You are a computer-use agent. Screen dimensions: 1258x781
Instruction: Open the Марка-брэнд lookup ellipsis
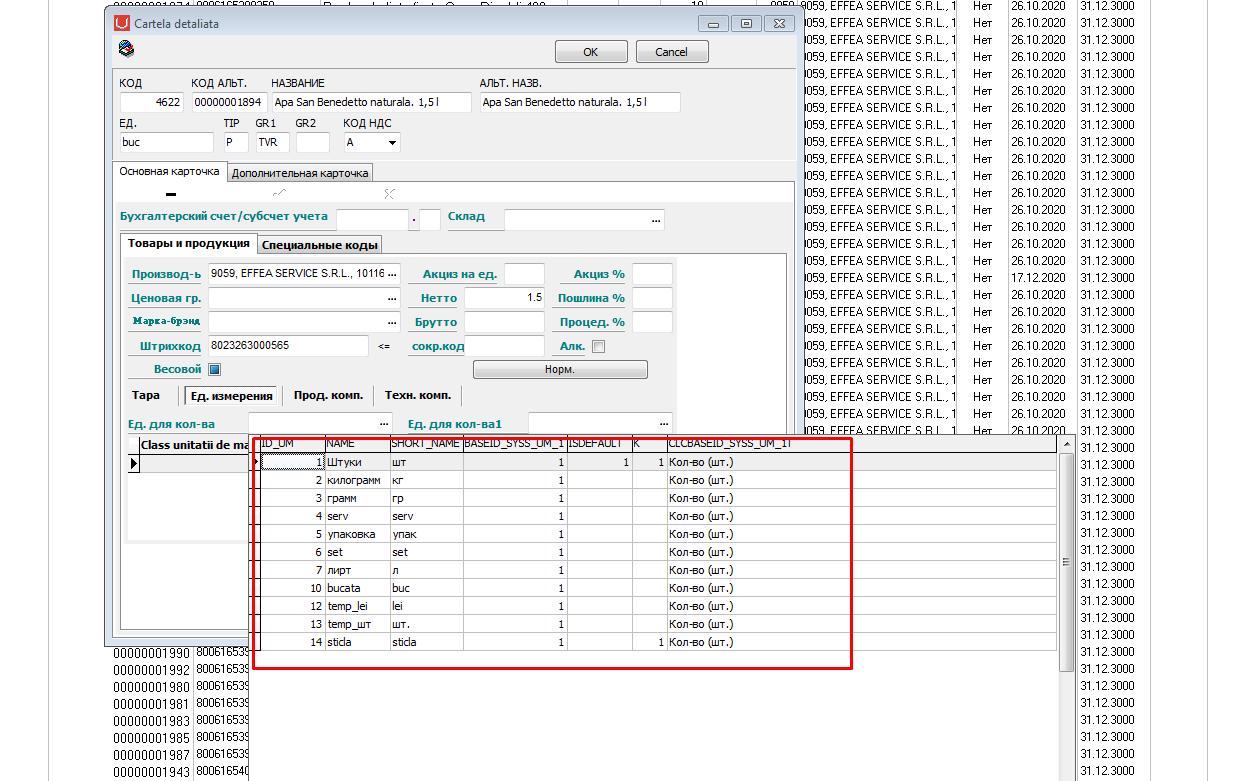point(393,322)
